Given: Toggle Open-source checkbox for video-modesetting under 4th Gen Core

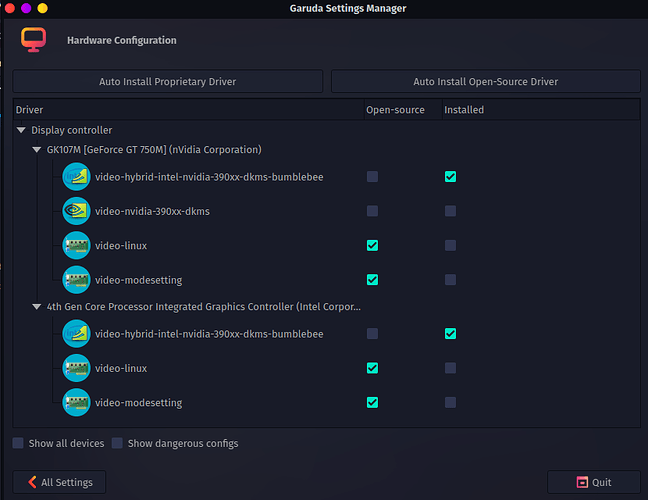Looking at the screenshot, I should point(372,402).
